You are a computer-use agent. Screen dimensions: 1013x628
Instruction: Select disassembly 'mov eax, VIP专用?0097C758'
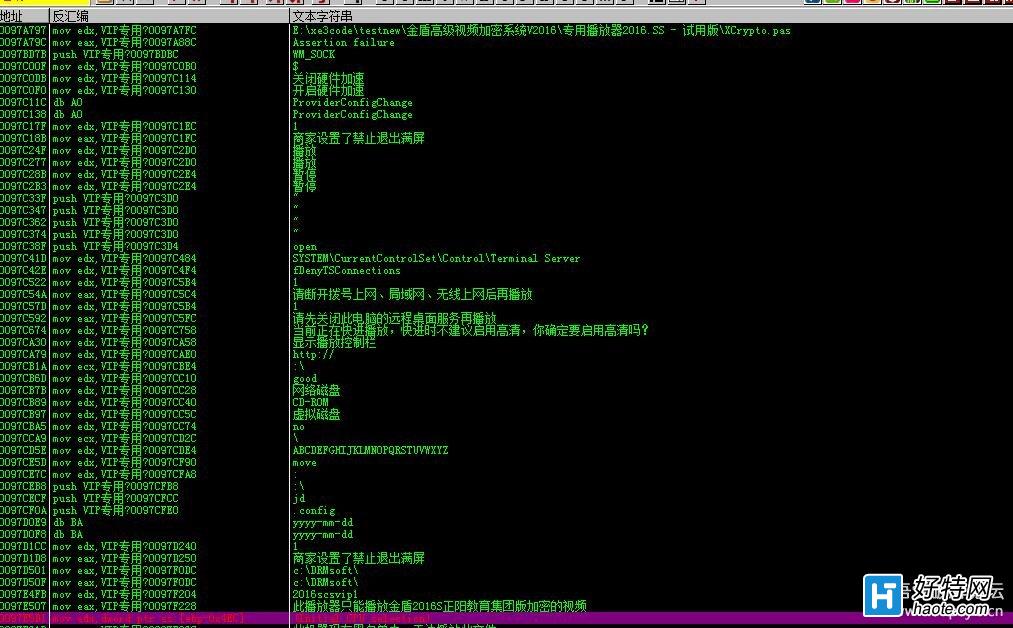[x=124, y=331]
